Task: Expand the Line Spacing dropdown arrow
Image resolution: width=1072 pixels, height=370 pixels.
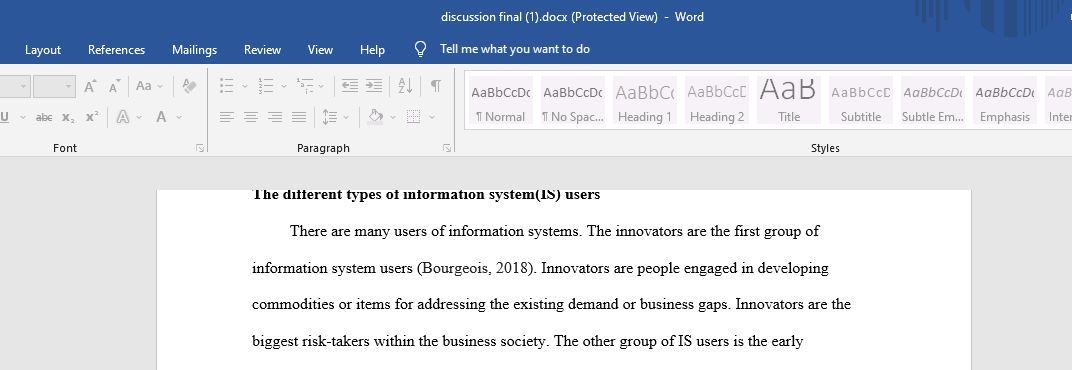Action: [346, 117]
